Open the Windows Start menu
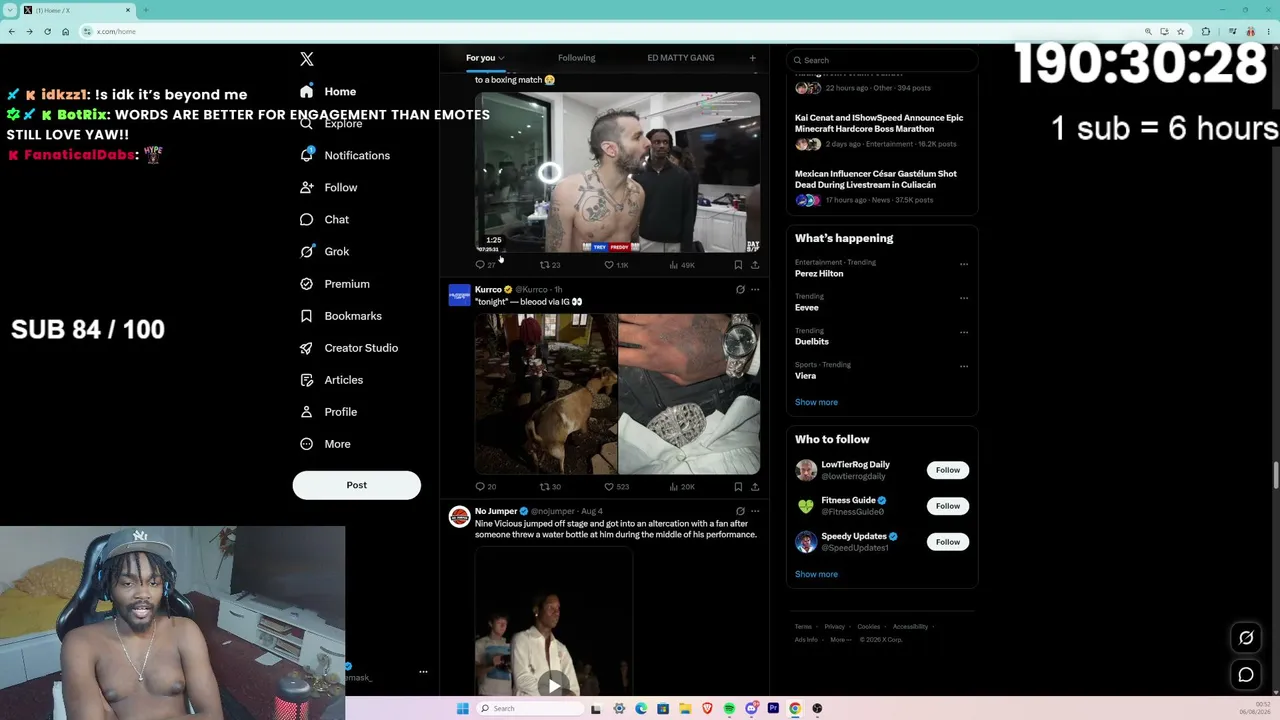This screenshot has width=1280, height=720. pyautogui.click(x=462, y=708)
